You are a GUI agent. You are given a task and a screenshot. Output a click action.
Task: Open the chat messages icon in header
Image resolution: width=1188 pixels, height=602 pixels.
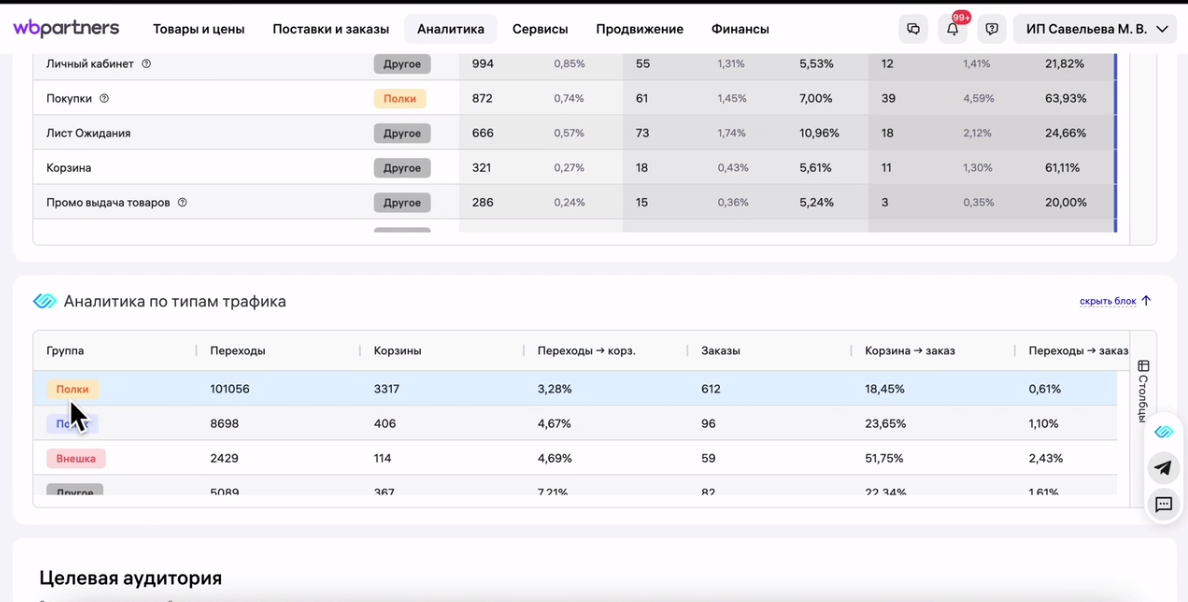(913, 30)
